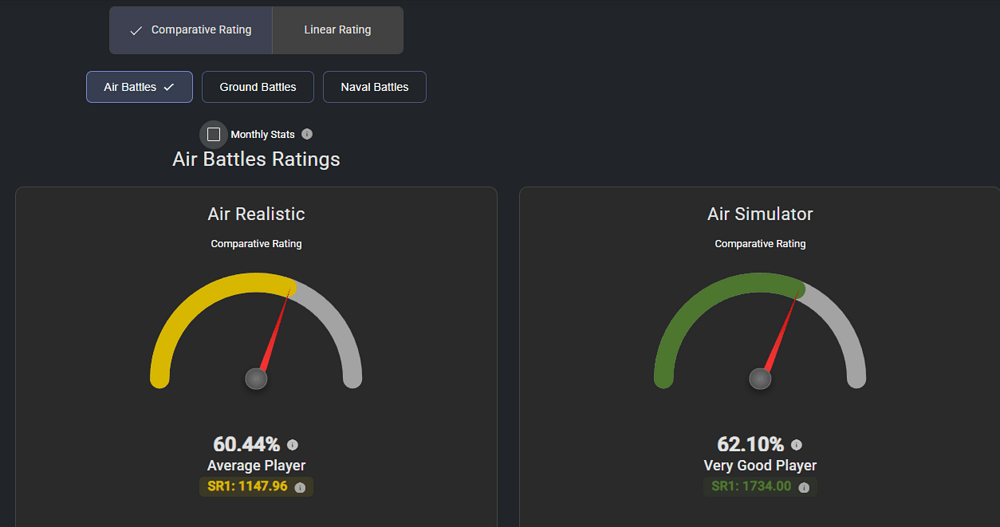This screenshot has height=527, width=1000.
Task: Click the Air Simulator gauge pivot knob
Action: 761,379
